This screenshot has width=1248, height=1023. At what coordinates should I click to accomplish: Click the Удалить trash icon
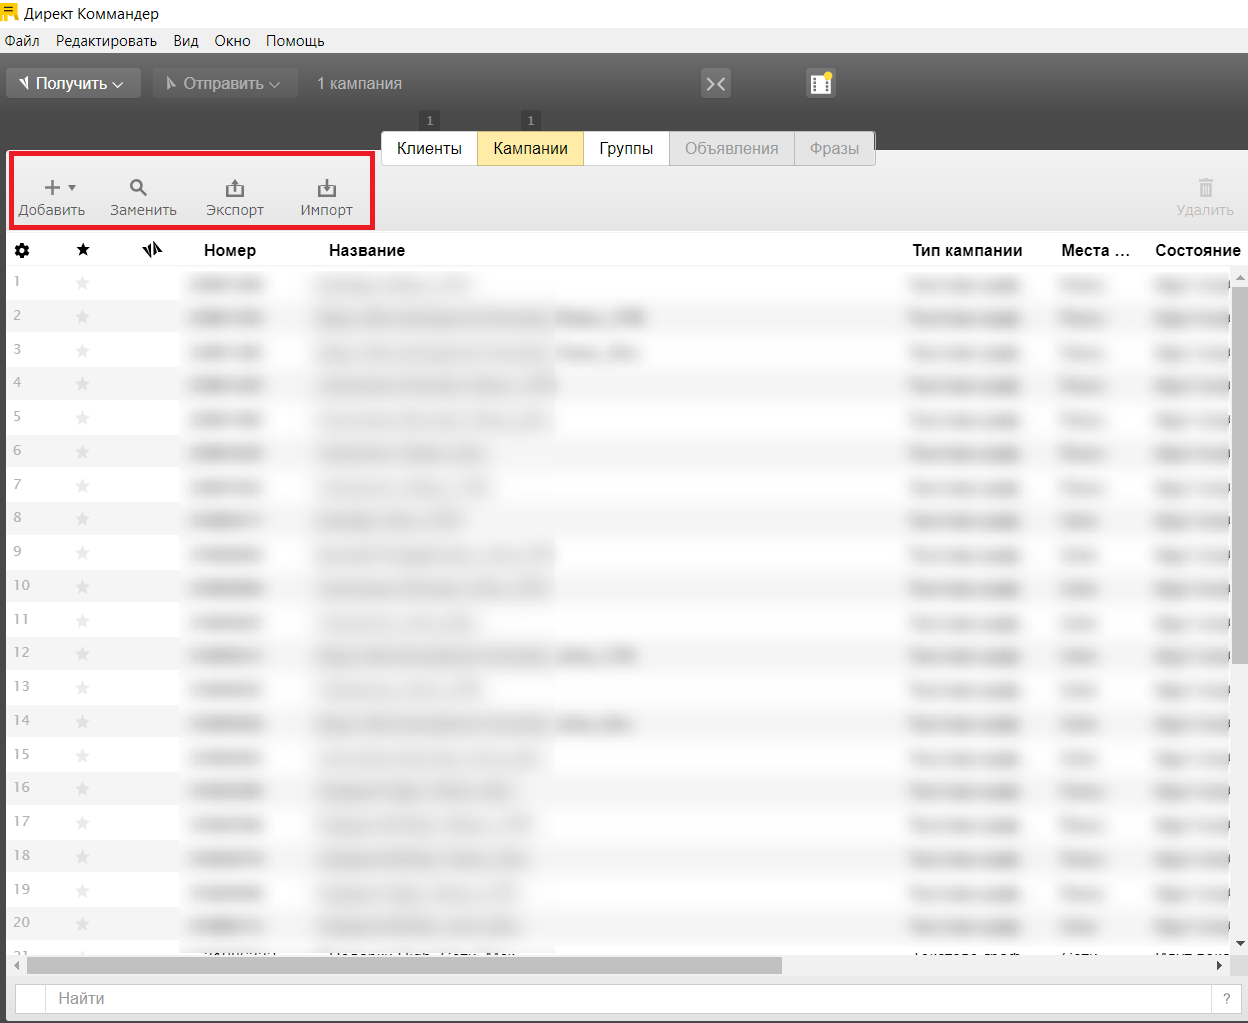click(x=1205, y=188)
